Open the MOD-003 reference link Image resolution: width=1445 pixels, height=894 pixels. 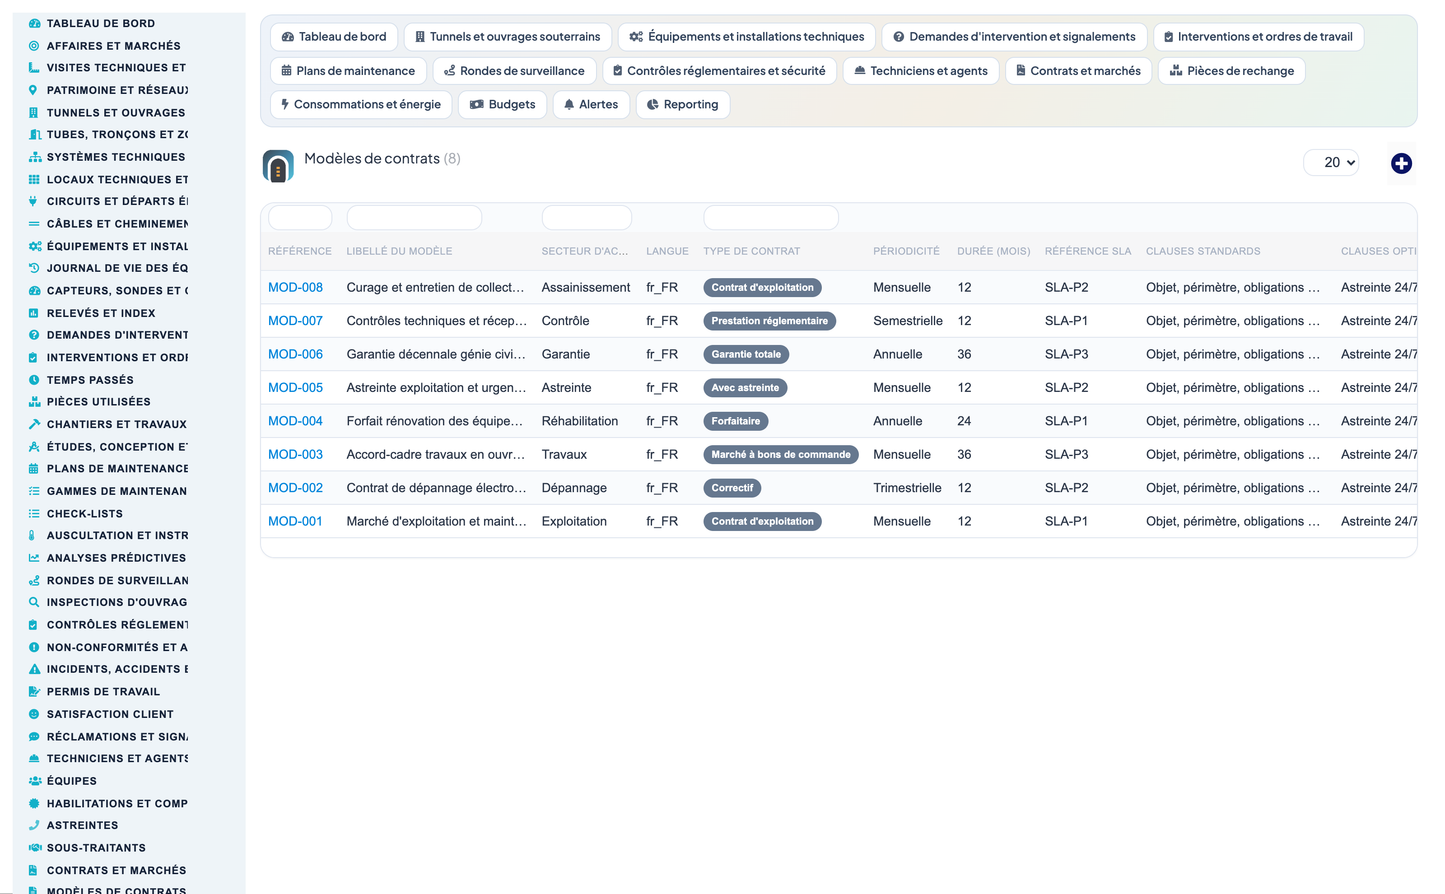point(295,454)
